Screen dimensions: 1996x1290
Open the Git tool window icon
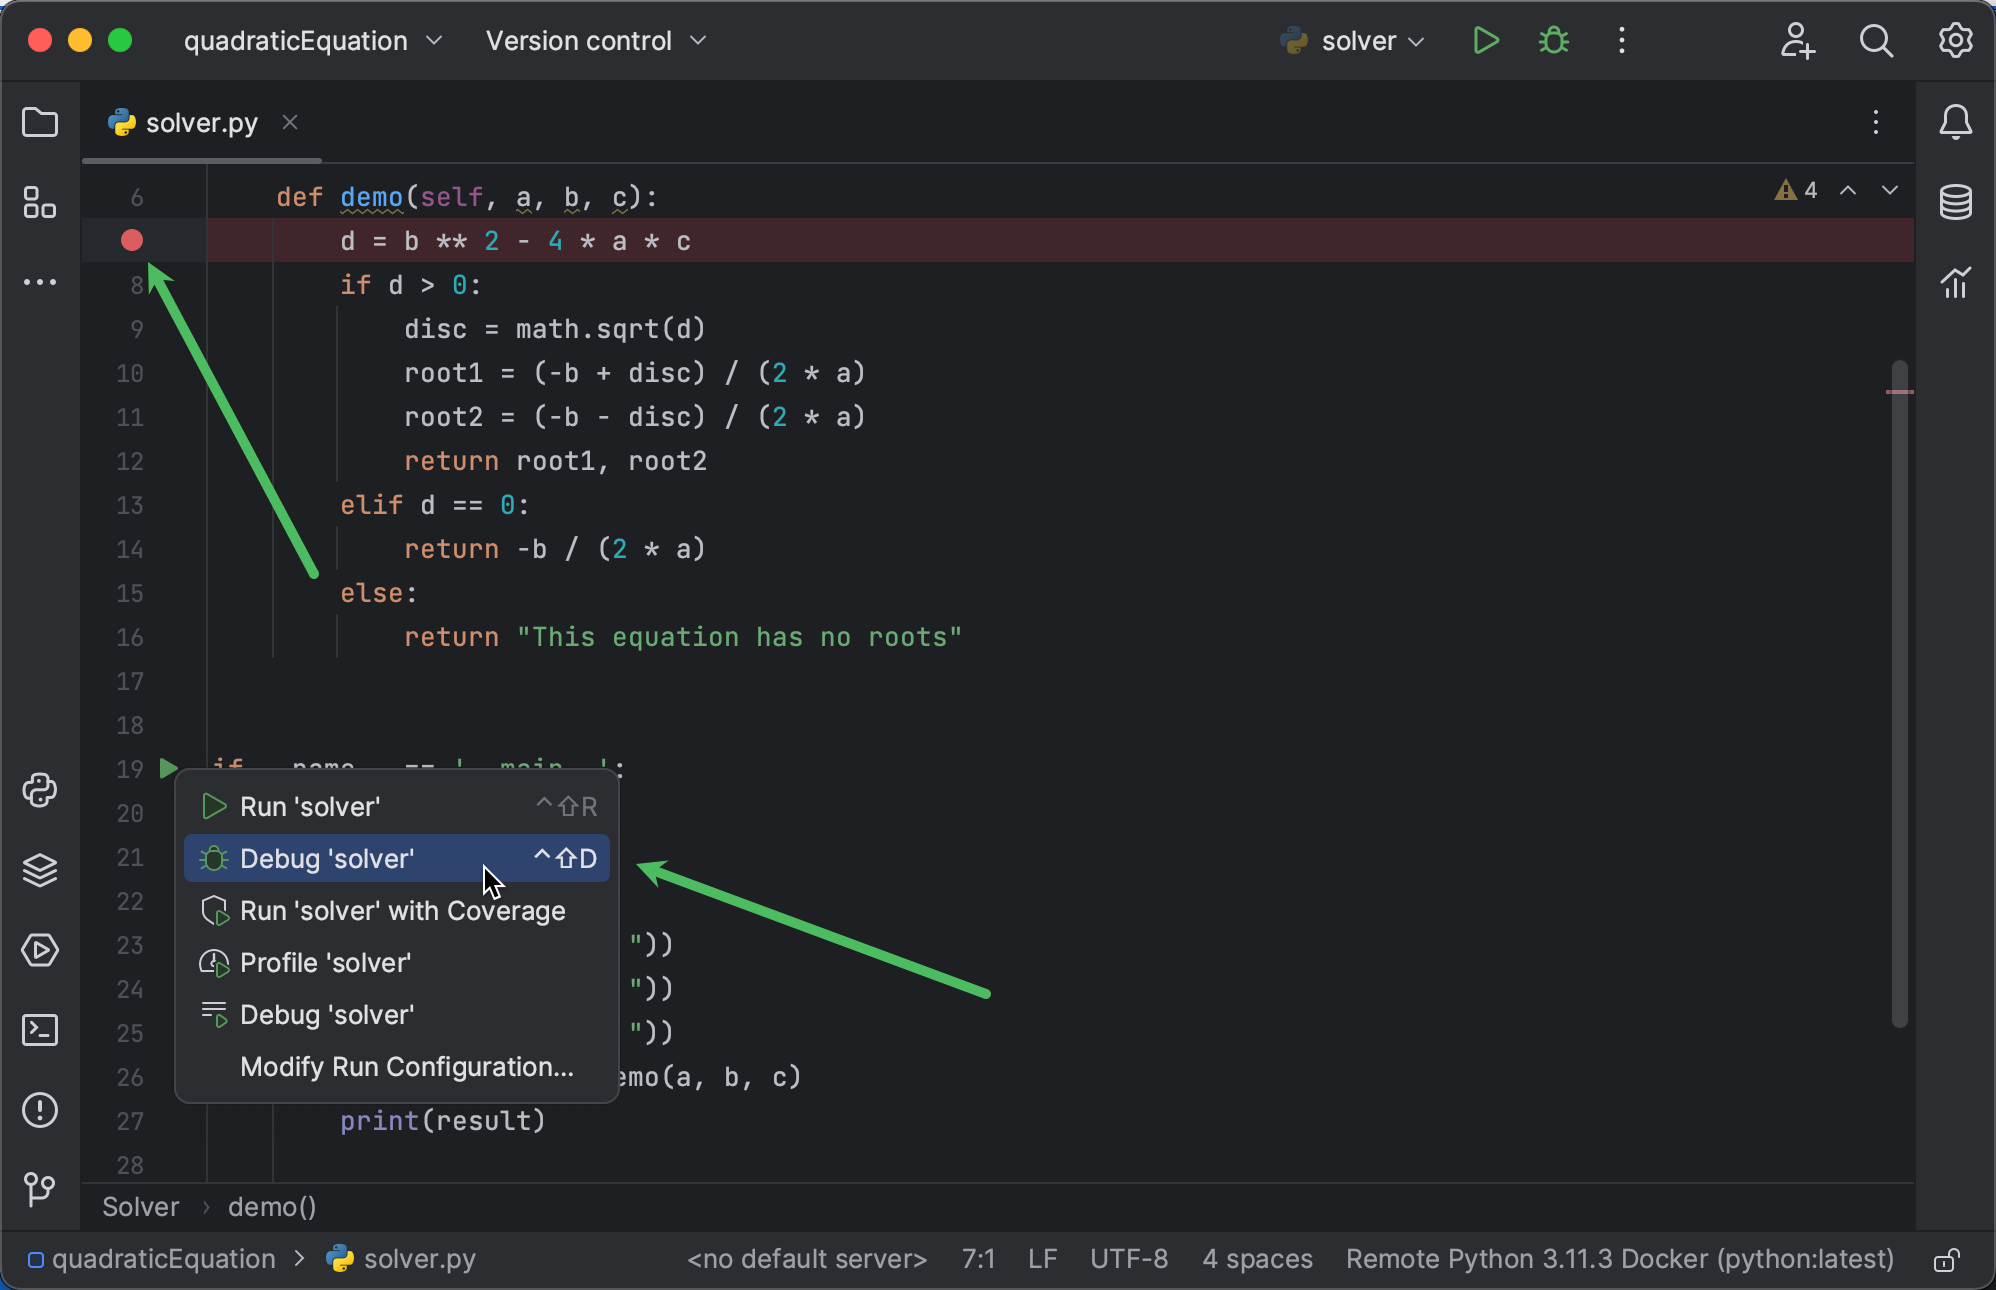40,1188
